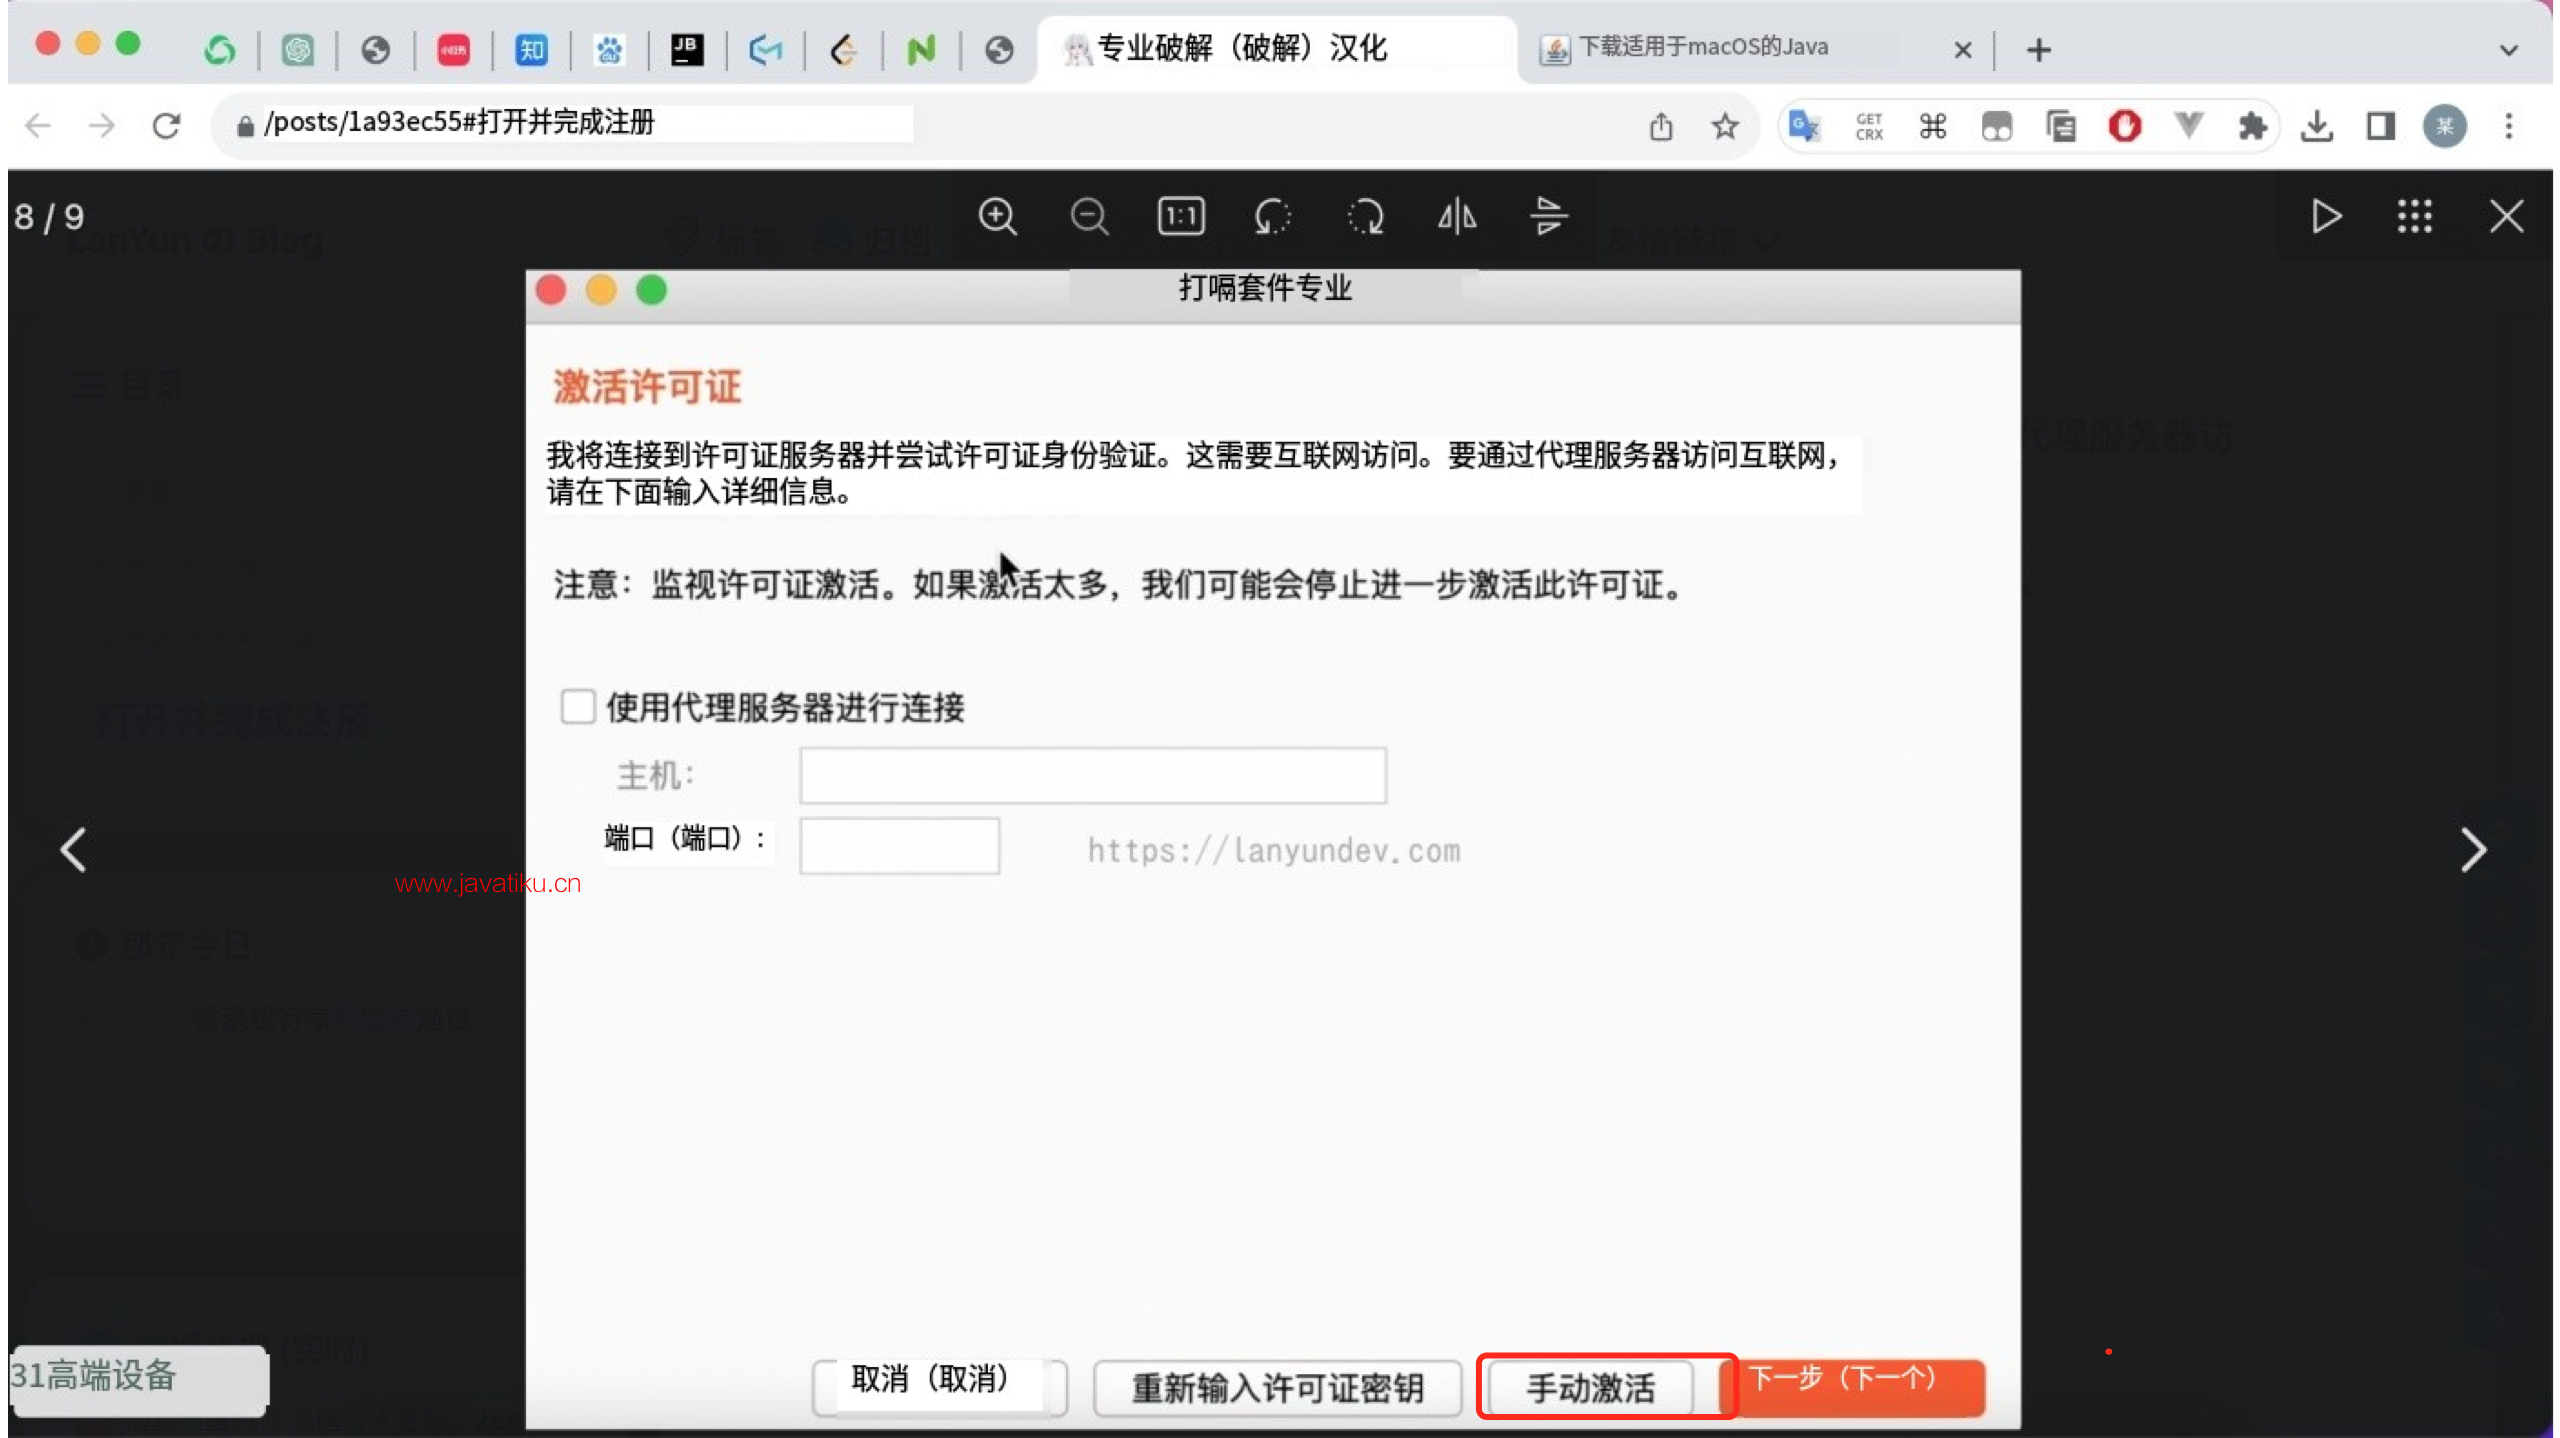Close the image lightbox viewer
This screenshot has height=1438, width=2560.
pyautogui.click(x=2506, y=216)
